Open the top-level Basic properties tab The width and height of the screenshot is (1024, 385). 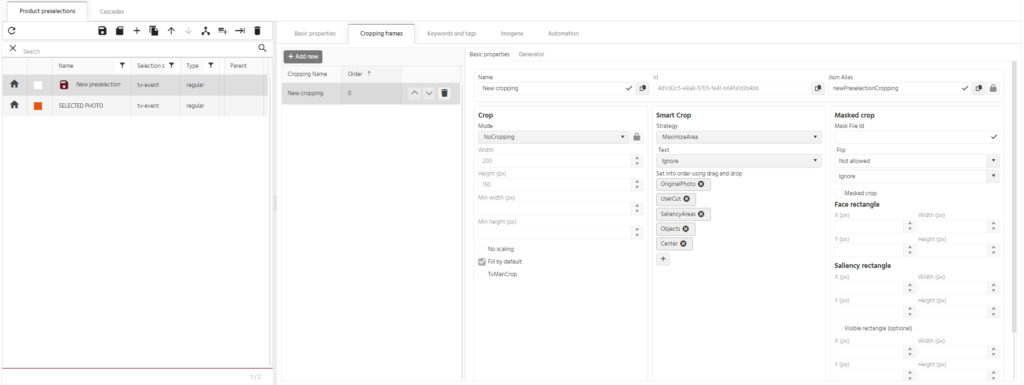click(315, 33)
